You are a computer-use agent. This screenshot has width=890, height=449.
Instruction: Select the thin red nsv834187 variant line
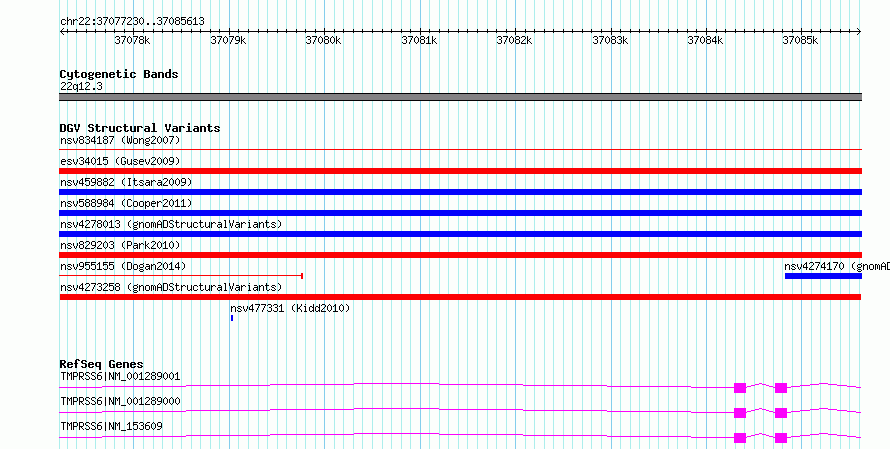click(x=460, y=150)
